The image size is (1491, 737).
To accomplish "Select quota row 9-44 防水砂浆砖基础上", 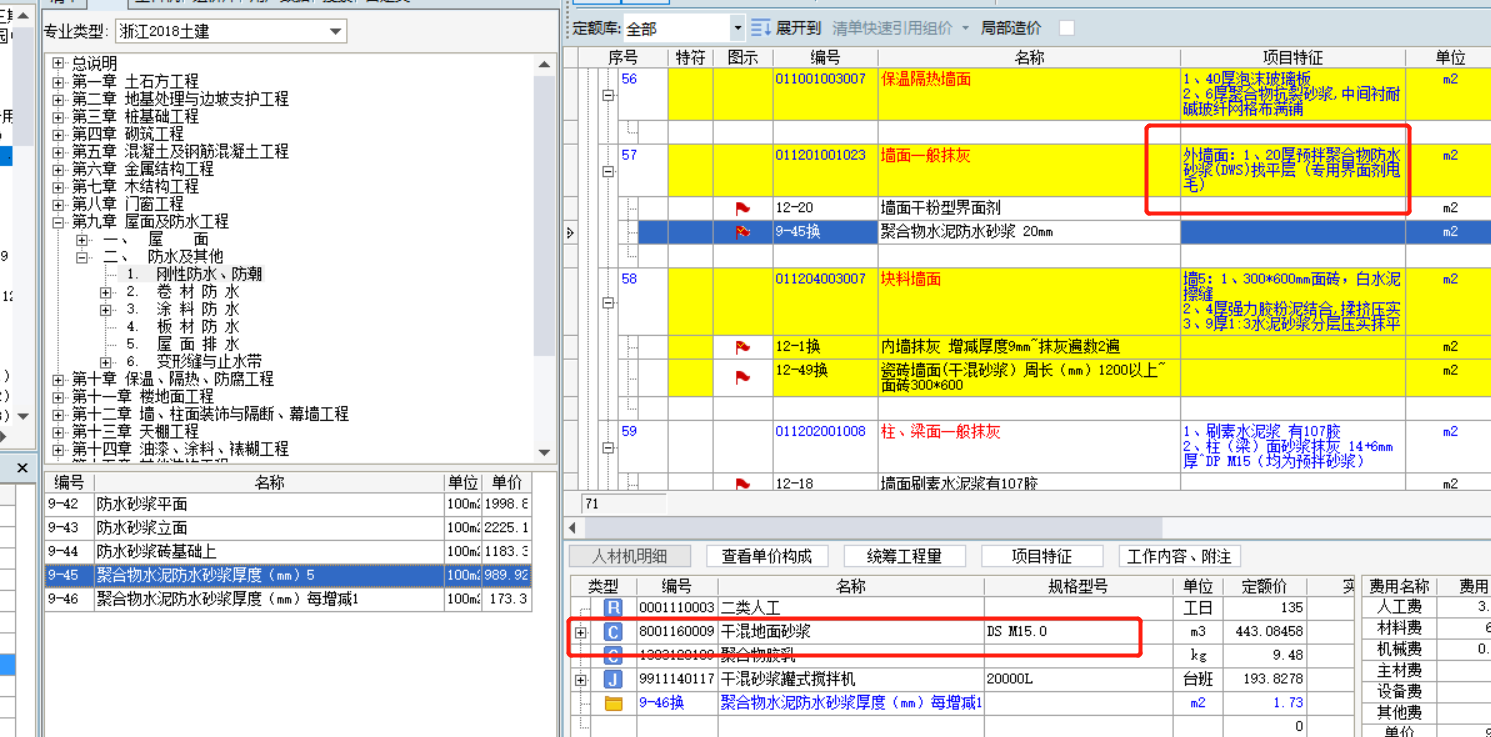I will coord(288,552).
